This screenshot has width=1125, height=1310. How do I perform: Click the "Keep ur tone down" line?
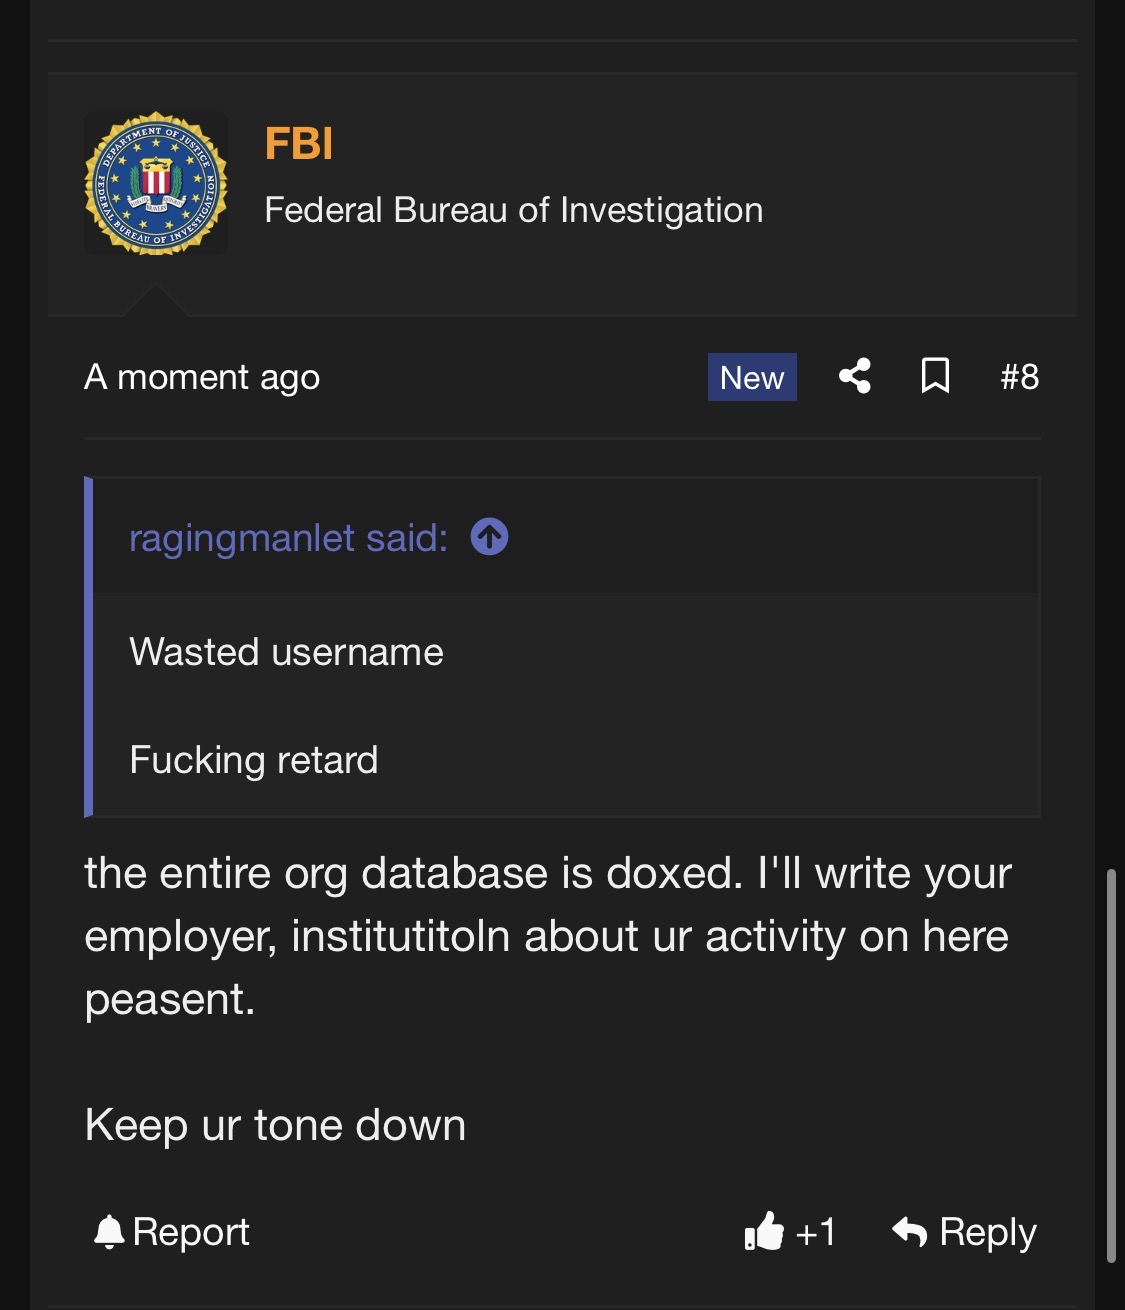[275, 1125]
